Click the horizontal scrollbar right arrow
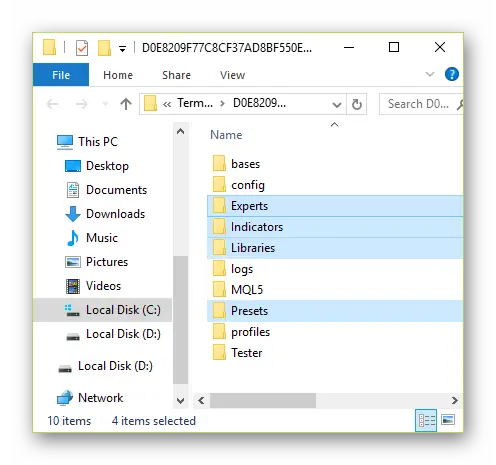 point(455,400)
